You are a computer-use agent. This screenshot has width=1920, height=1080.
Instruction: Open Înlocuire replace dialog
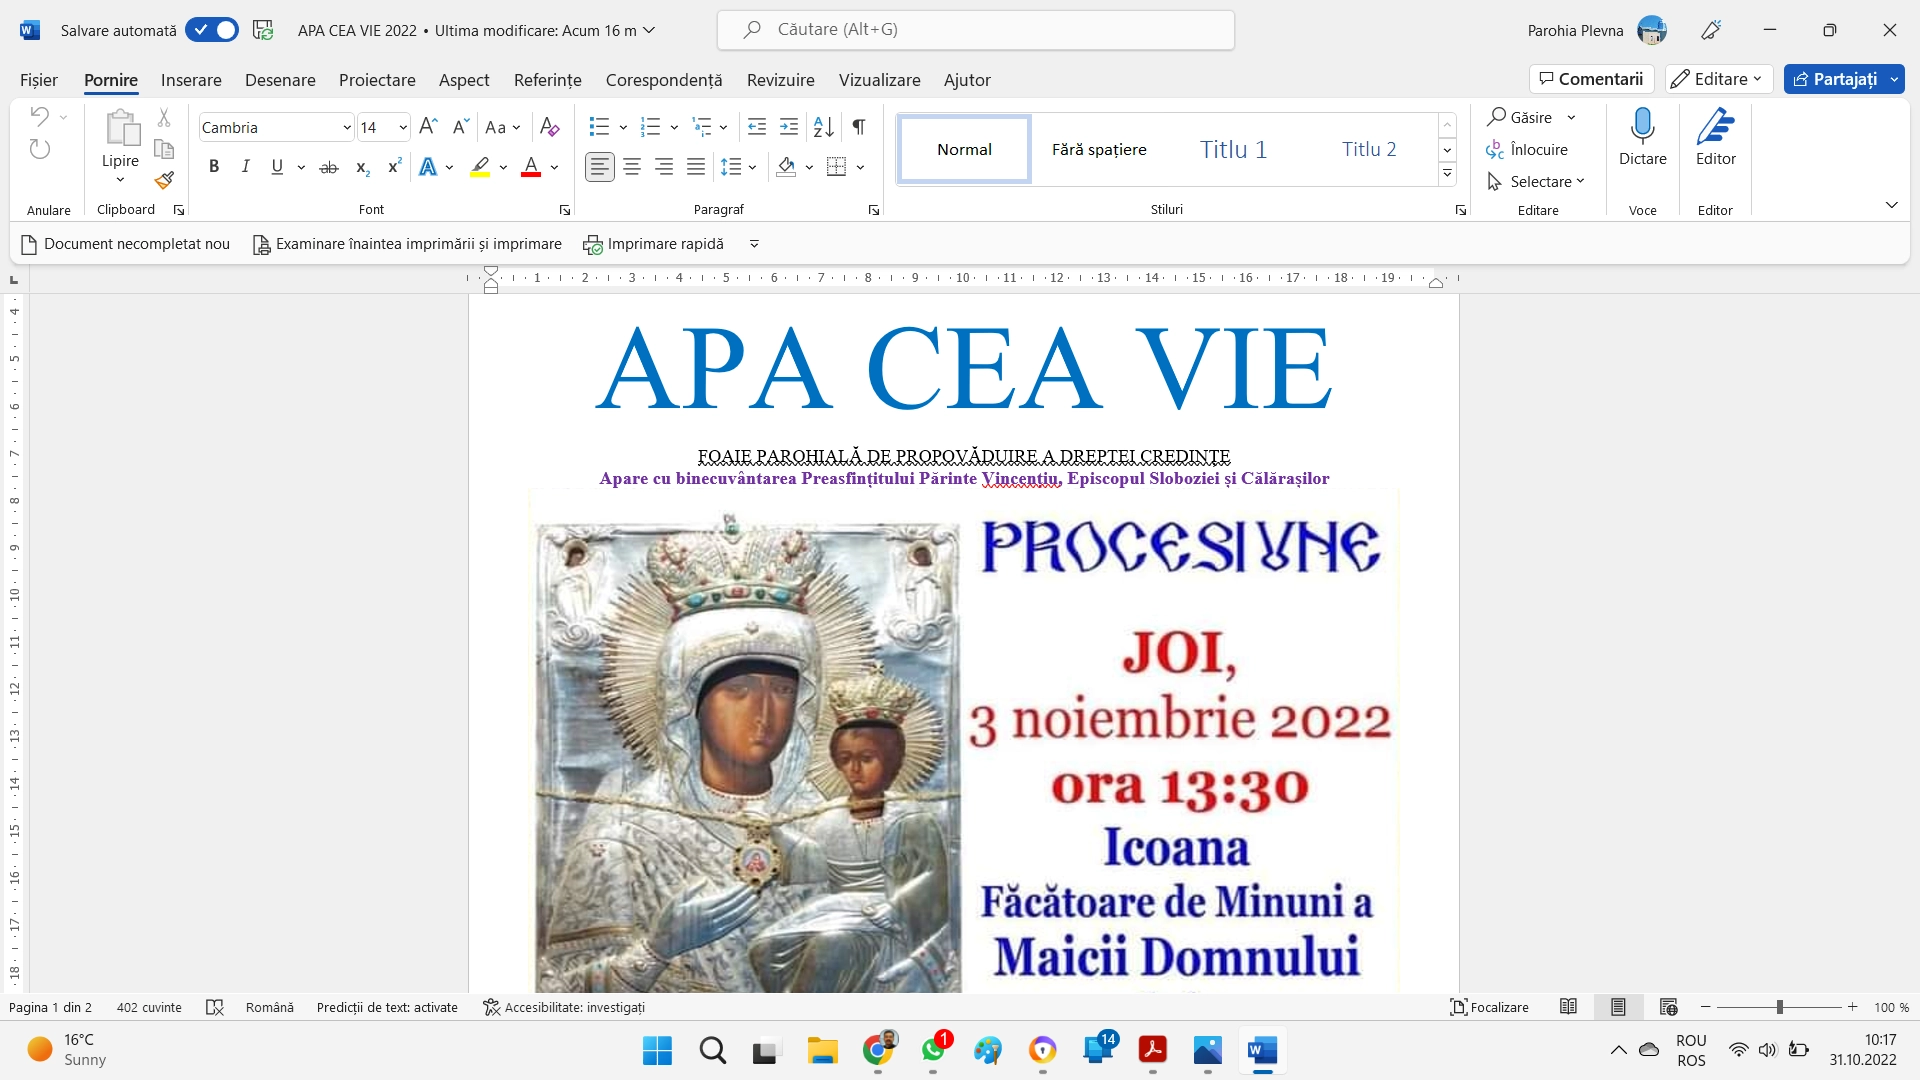(1527, 149)
